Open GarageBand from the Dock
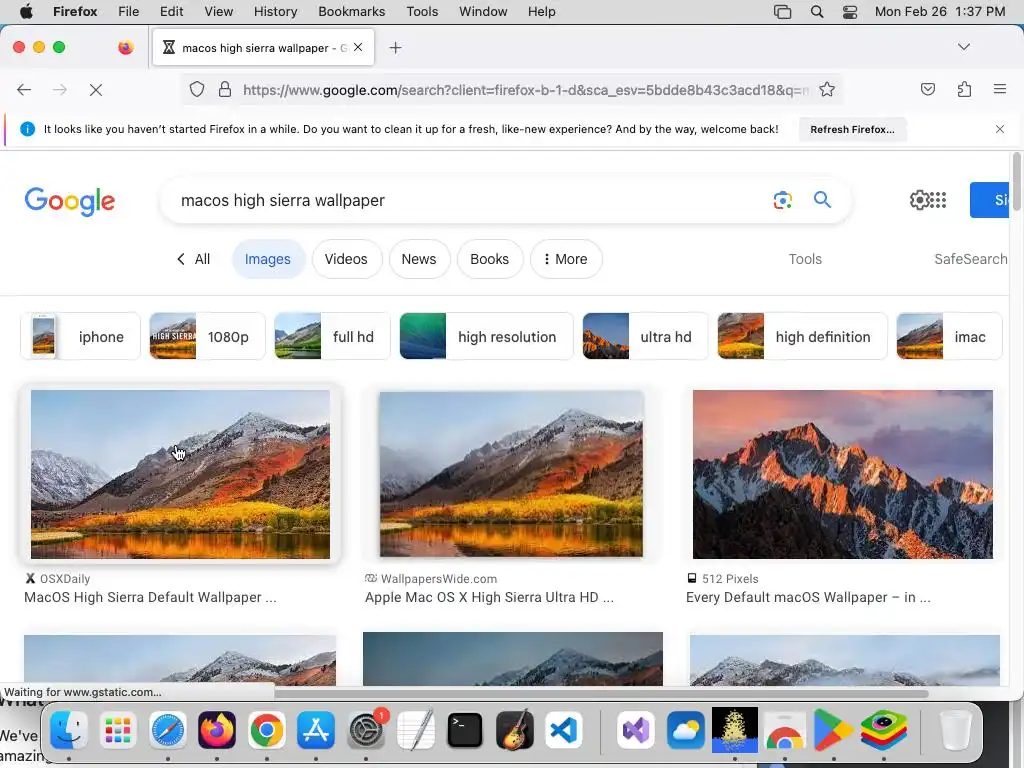The width and height of the screenshot is (1024, 768). (515, 729)
